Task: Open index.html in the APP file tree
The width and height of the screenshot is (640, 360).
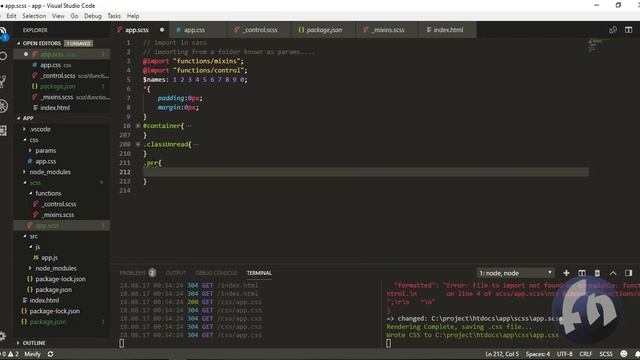Action: tap(44, 300)
